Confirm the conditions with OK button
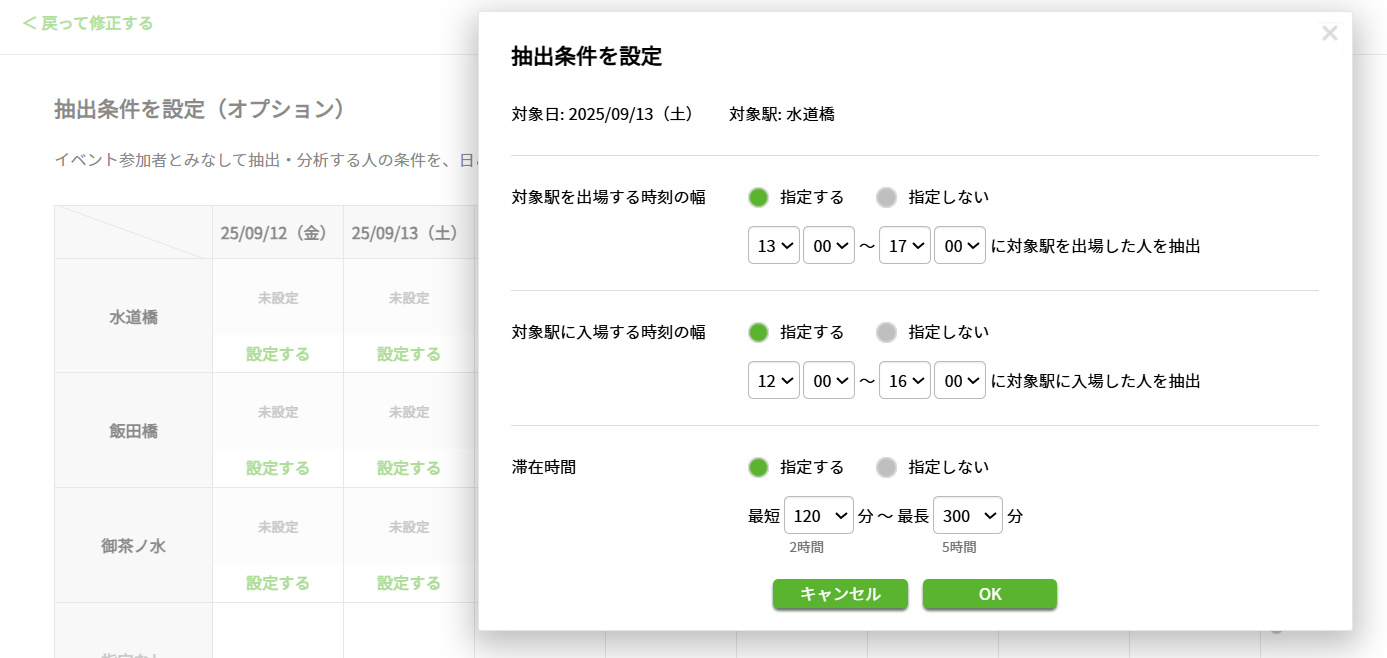1387x658 pixels. click(990, 594)
